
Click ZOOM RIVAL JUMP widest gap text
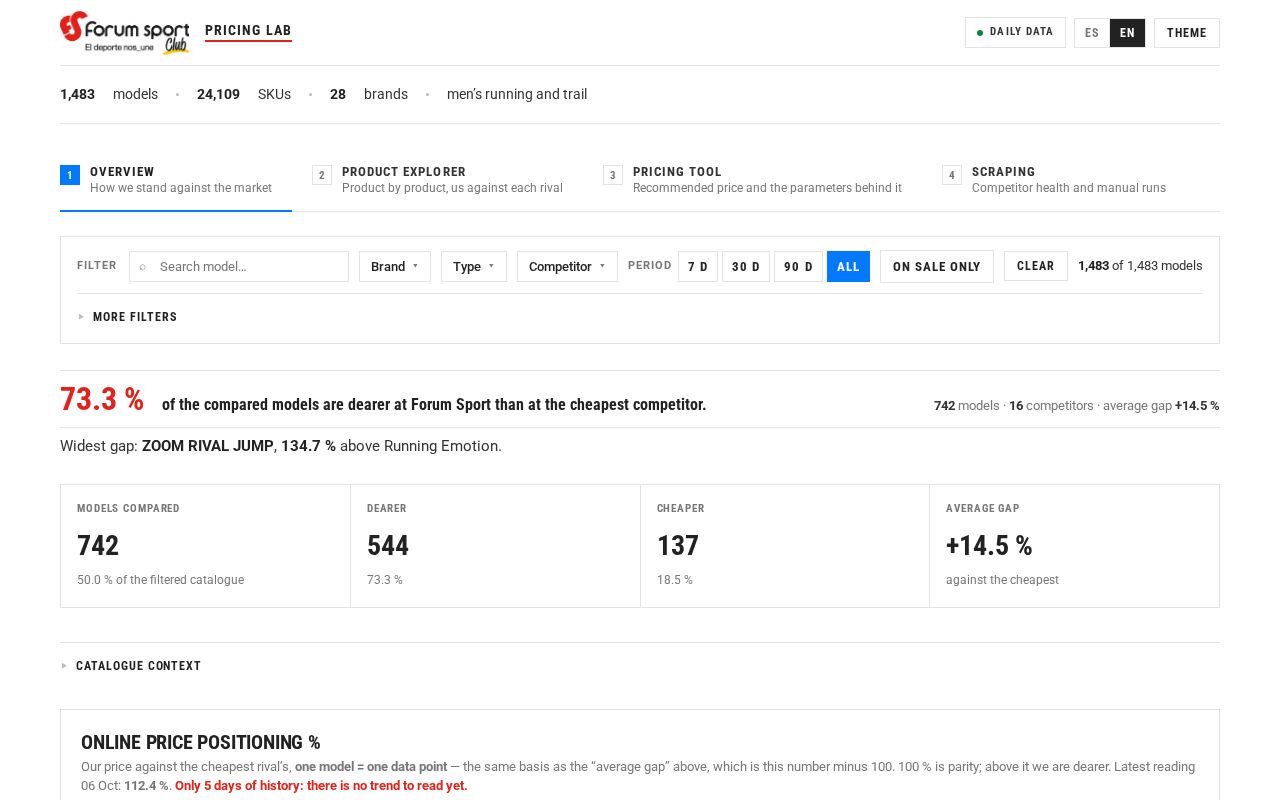pyautogui.click(x=207, y=446)
